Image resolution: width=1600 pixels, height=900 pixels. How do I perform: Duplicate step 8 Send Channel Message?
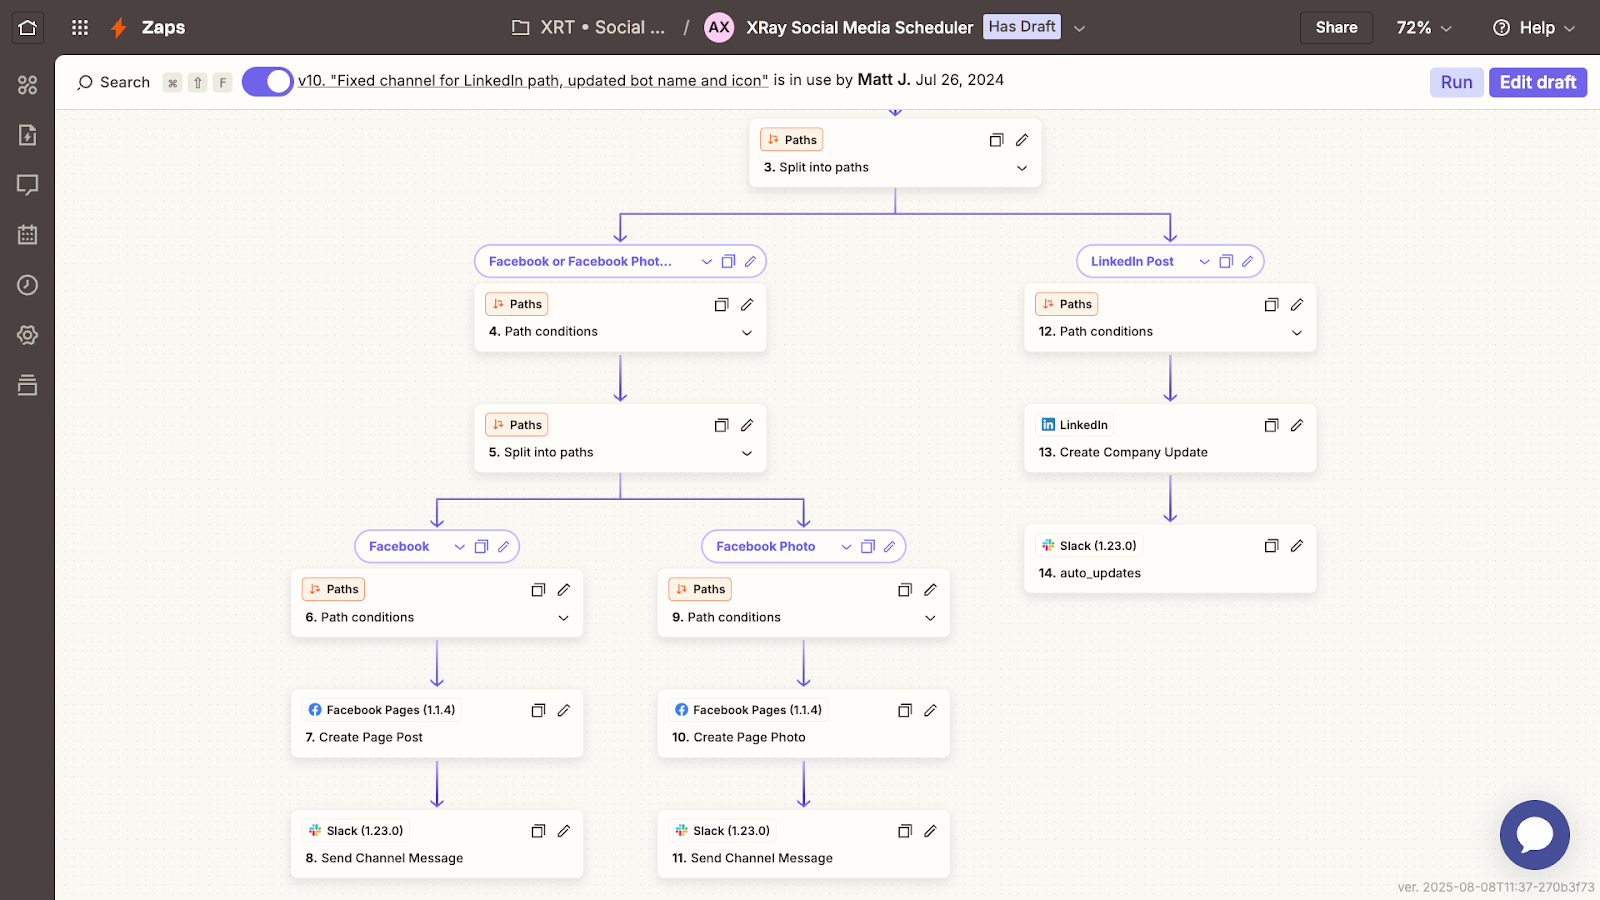click(x=538, y=831)
